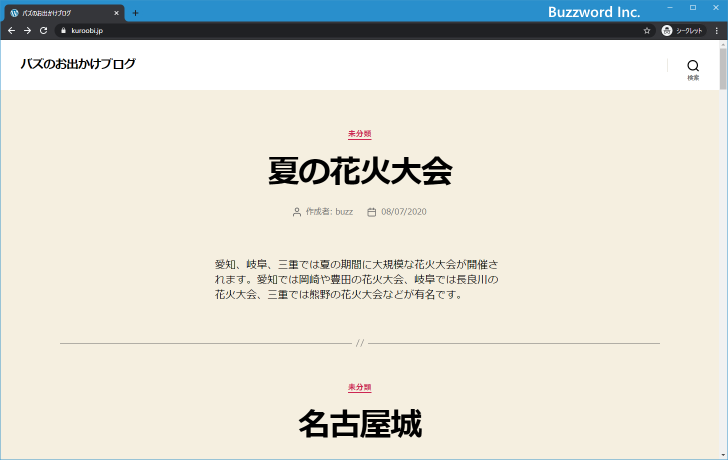This screenshot has width=728, height=460.
Task: Open the Chrome three-dot menu
Action: click(716, 31)
